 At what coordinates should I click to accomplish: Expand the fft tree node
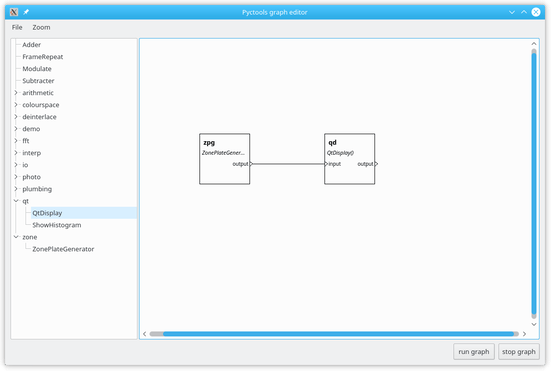16,141
